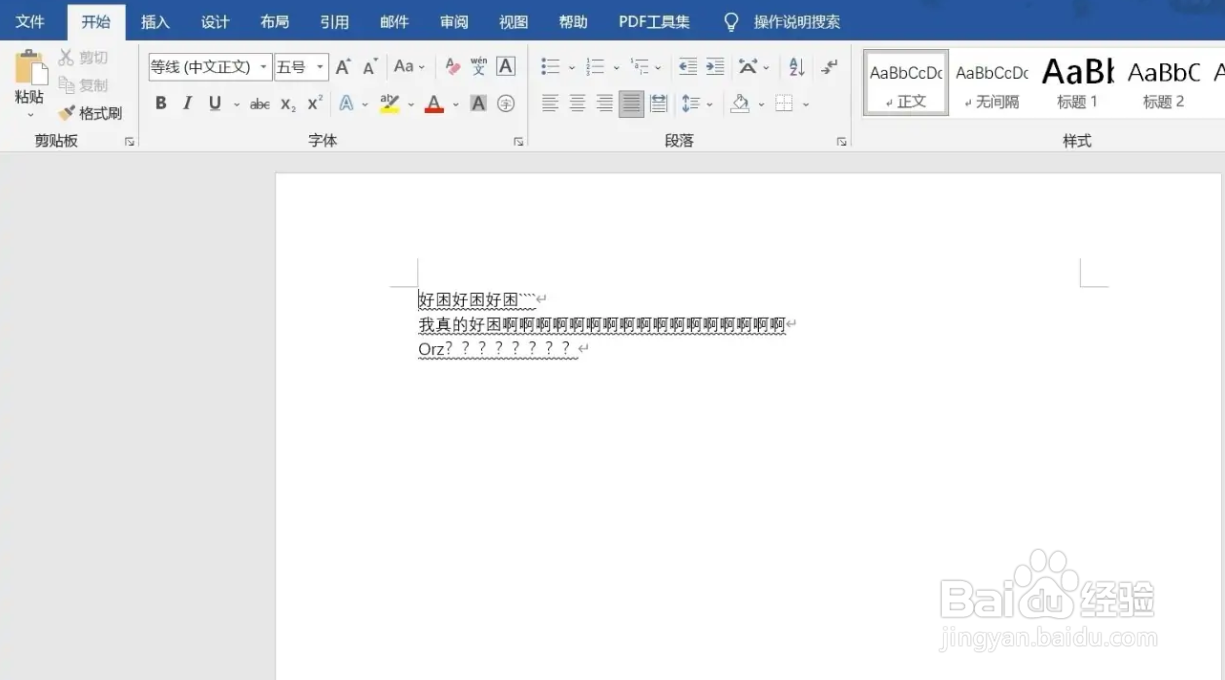The height and width of the screenshot is (680, 1225).
Task: Align text right
Action: pos(604,103)
